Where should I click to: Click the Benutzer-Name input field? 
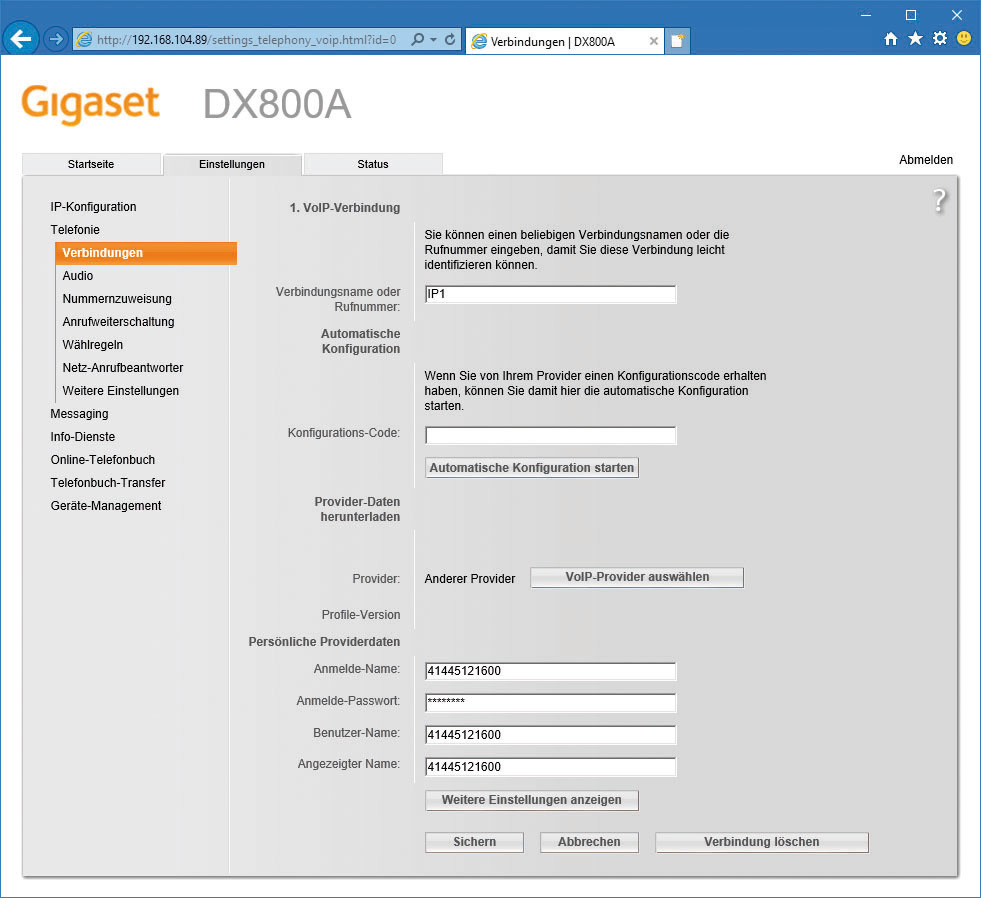551,735
